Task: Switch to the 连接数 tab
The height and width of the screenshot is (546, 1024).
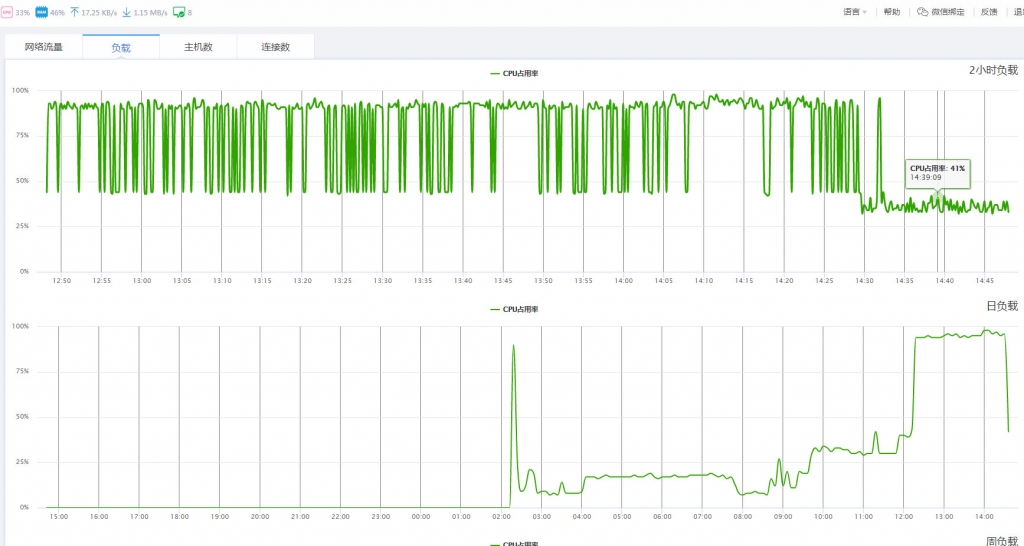Action: tap(275, 47)
